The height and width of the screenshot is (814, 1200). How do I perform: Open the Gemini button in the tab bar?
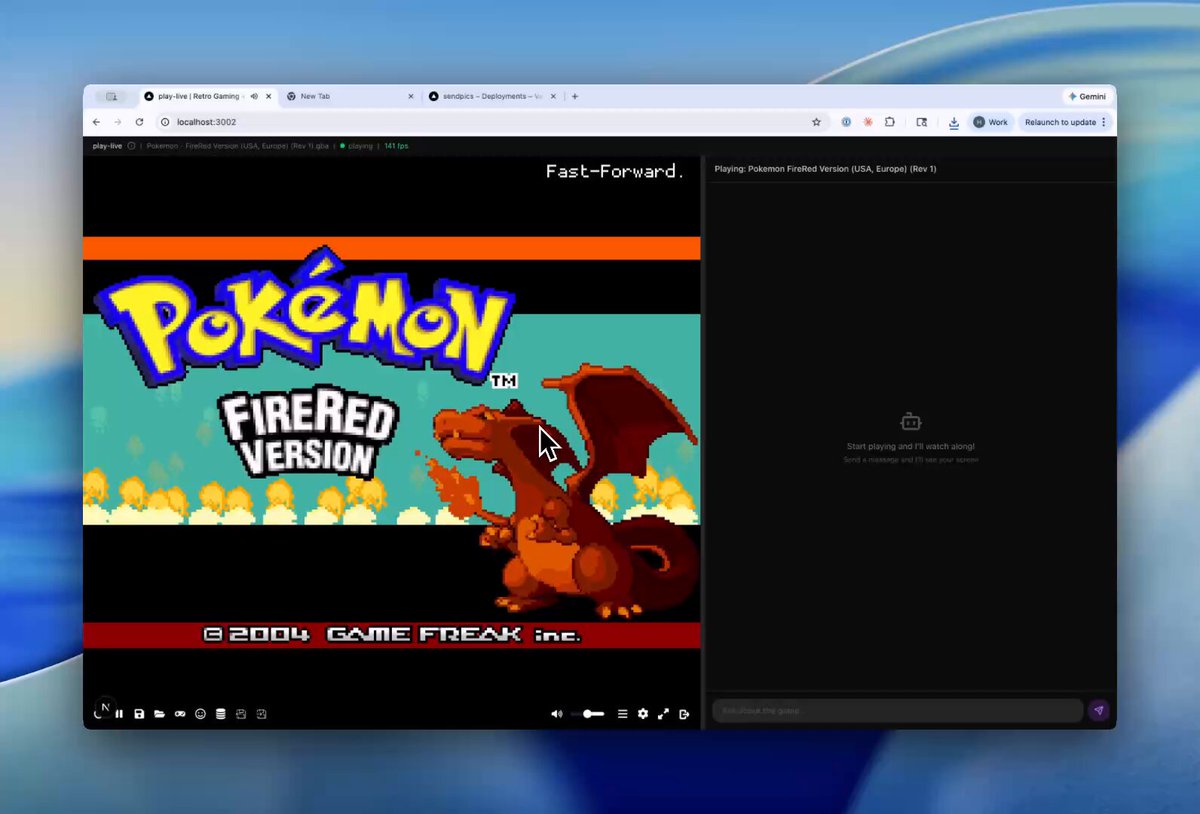coord(1087,96)
